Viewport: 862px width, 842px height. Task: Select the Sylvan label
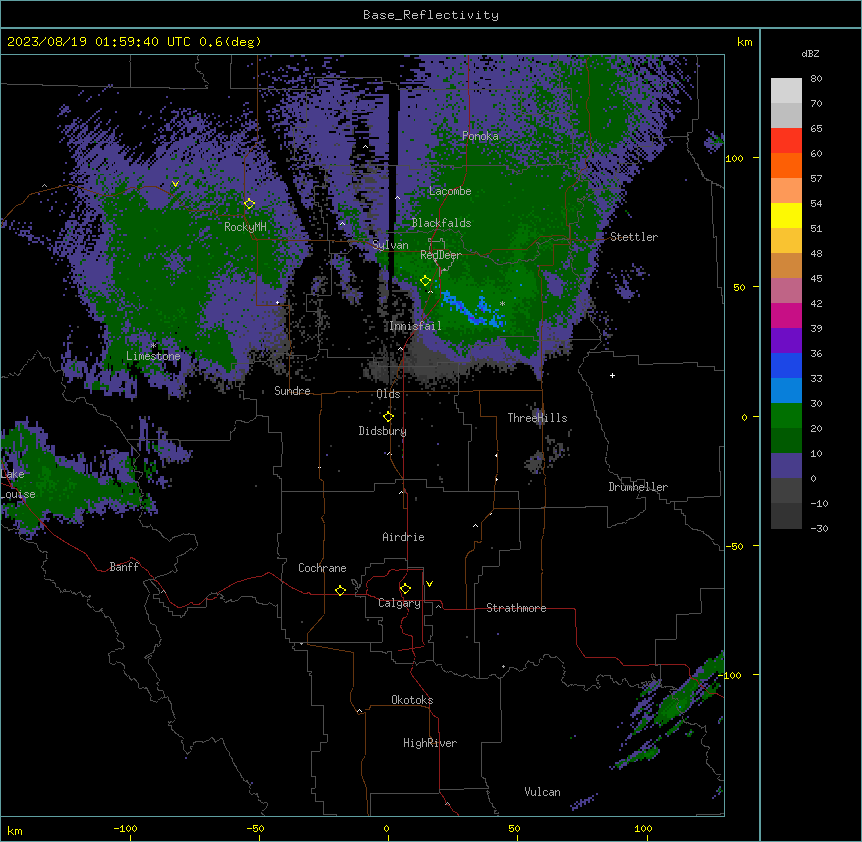click(390, 245)
